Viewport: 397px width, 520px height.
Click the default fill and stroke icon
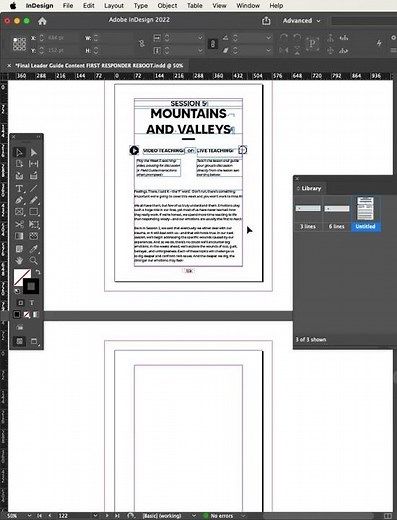coord(17,291)
